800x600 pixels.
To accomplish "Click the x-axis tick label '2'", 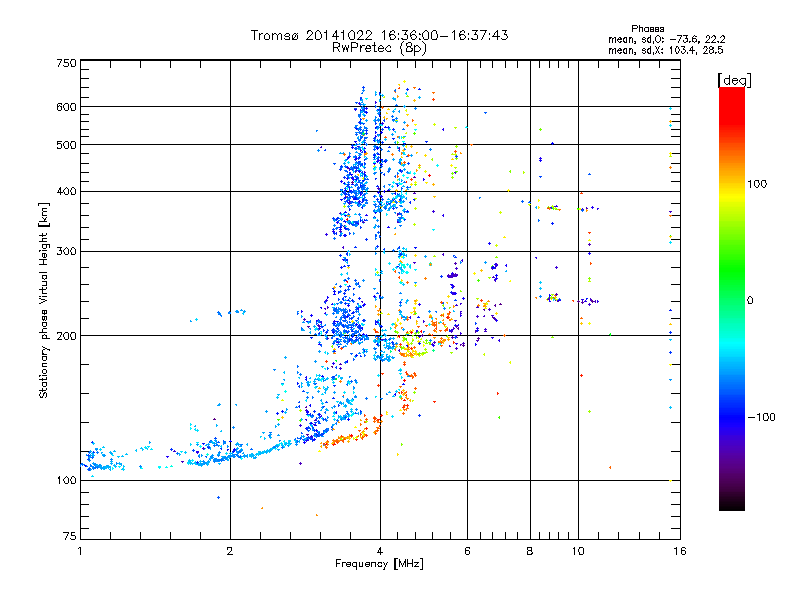I will click(x=230, y=551).
